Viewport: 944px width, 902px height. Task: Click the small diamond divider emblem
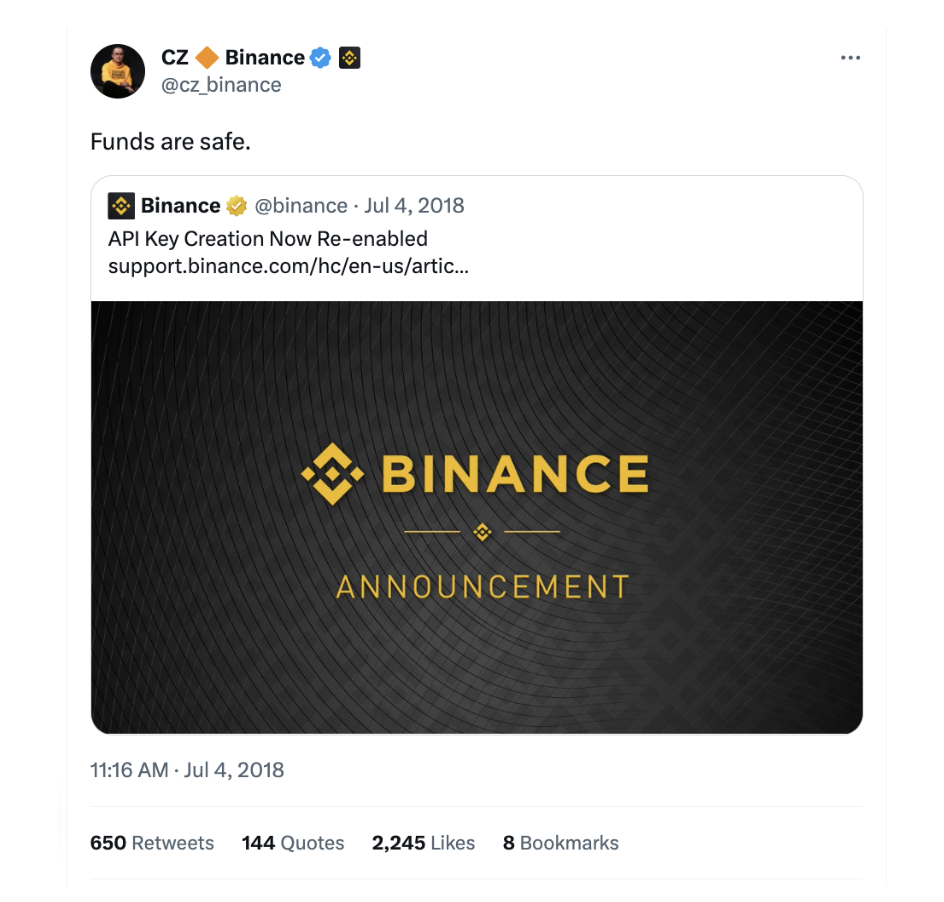pyautogui.click(x=482, y=532)
